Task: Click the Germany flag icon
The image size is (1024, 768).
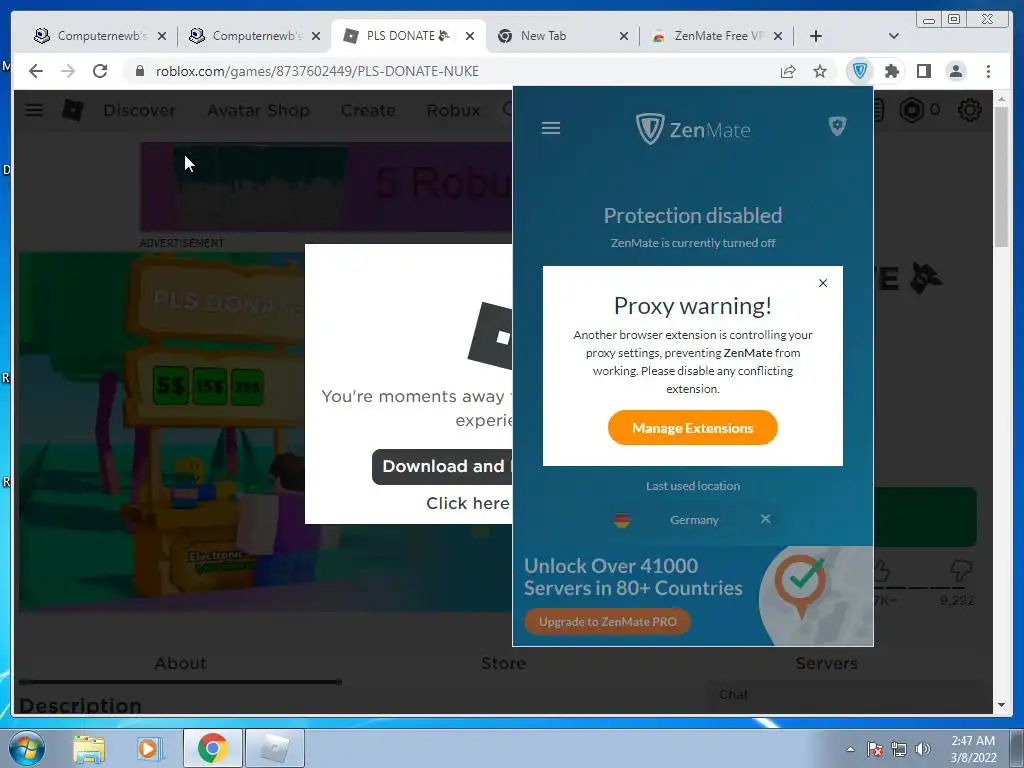Action: point(622,520)
